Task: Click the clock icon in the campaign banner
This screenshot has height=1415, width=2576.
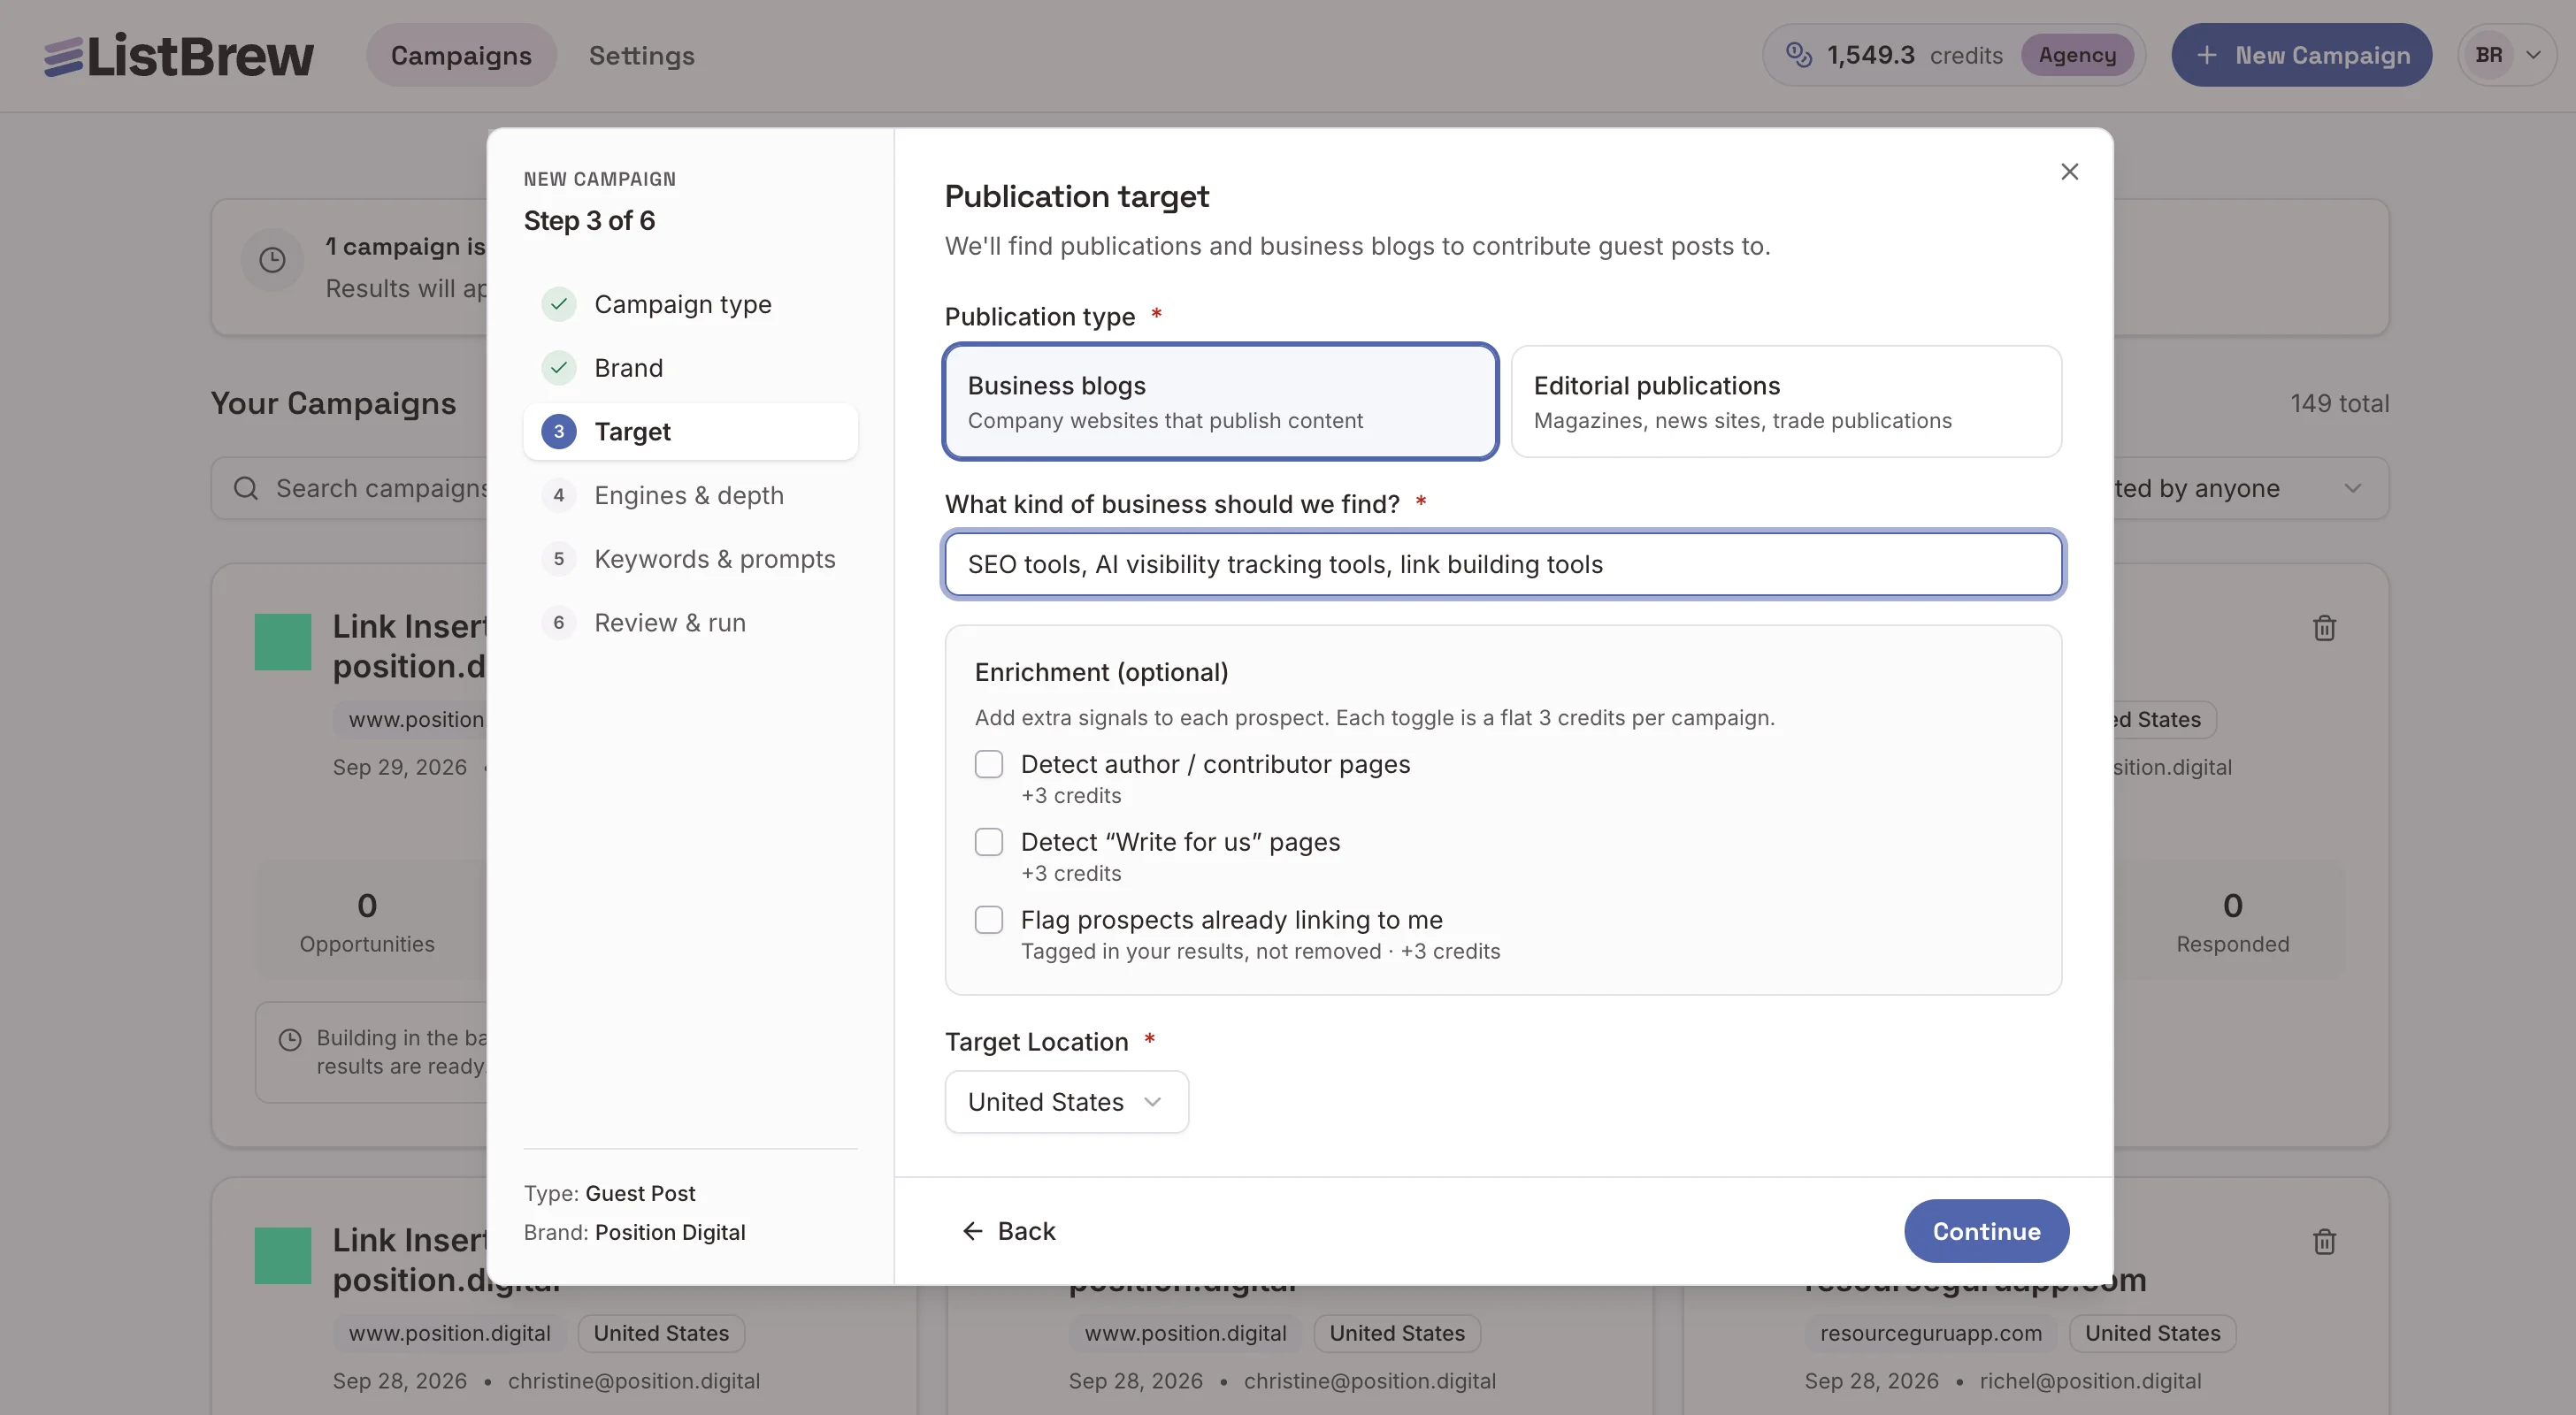Action: (272, 260)
